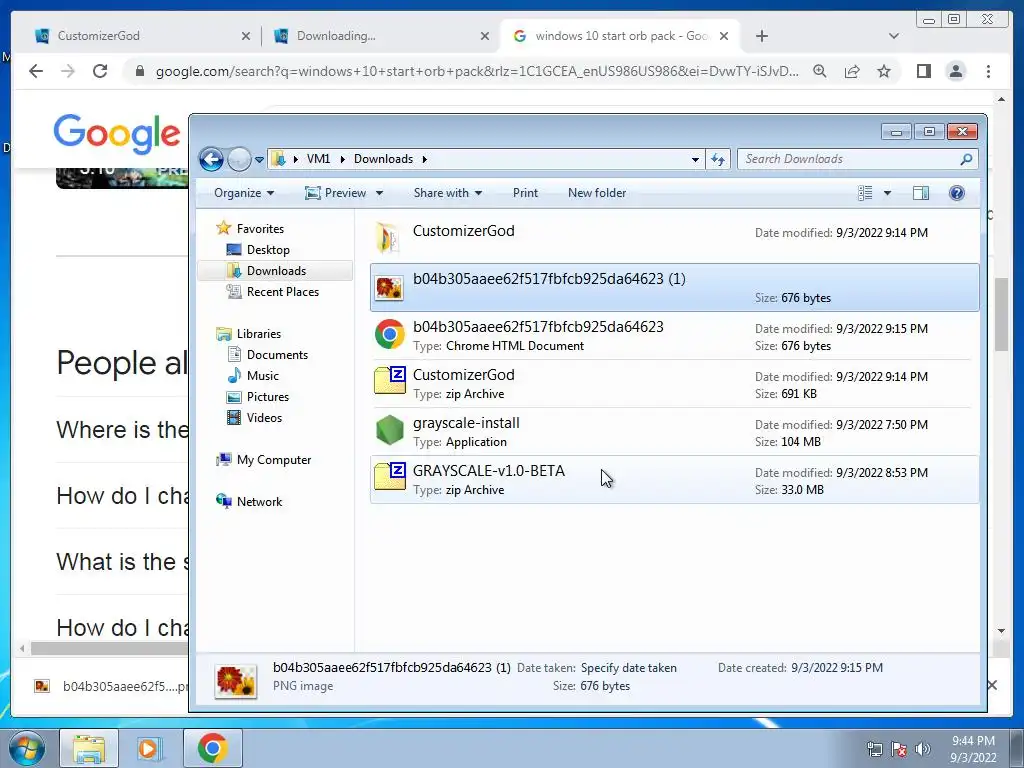Open the Chrome profile avatar

pos(955,71)
